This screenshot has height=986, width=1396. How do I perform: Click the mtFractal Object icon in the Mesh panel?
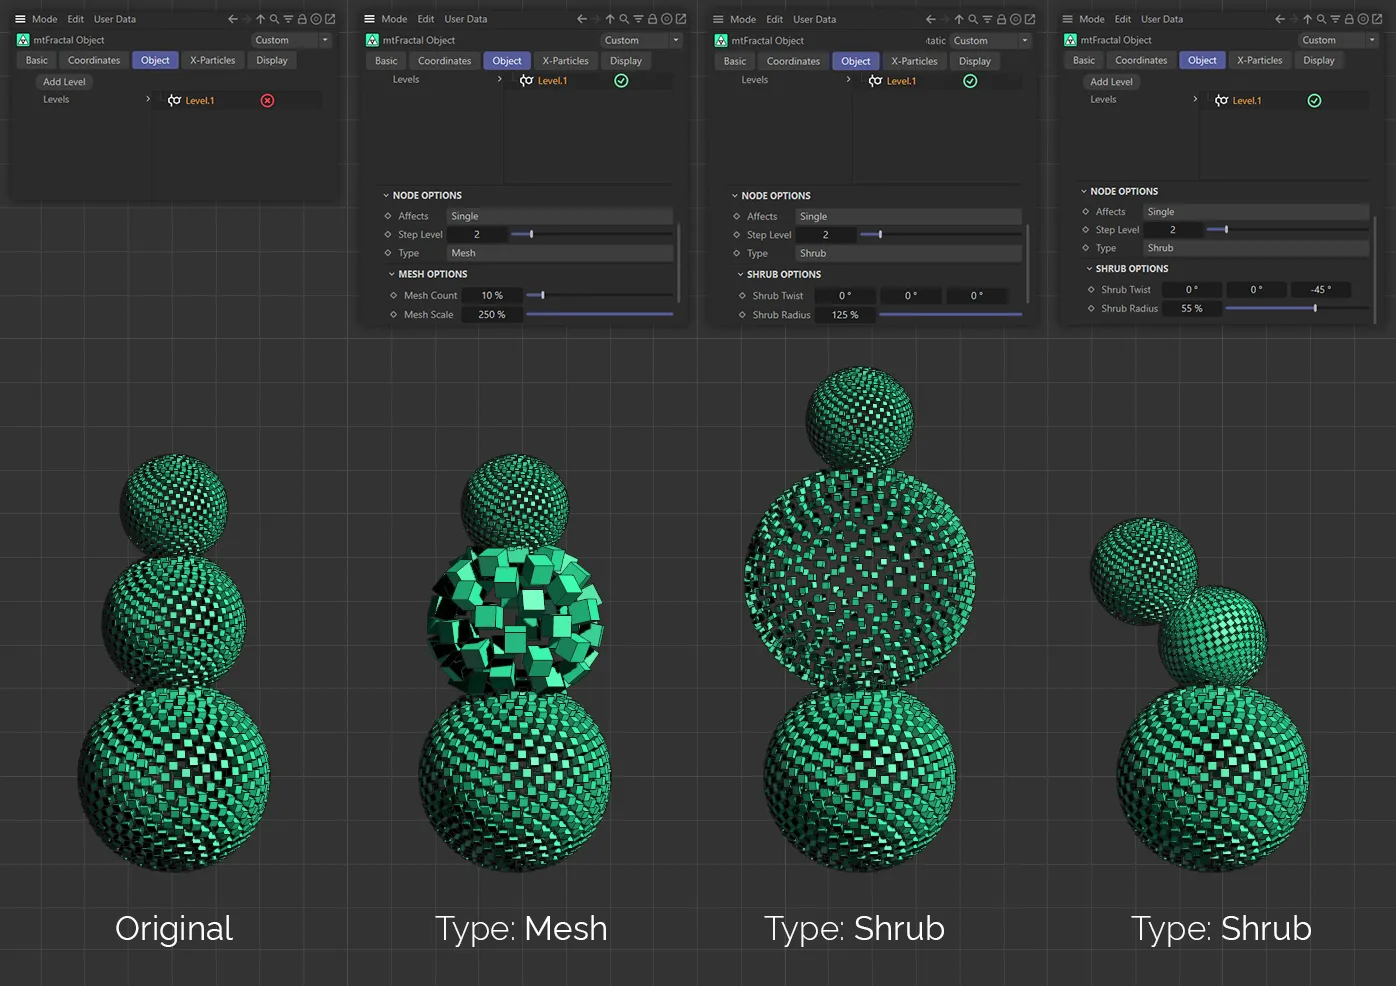click(372, 40)
